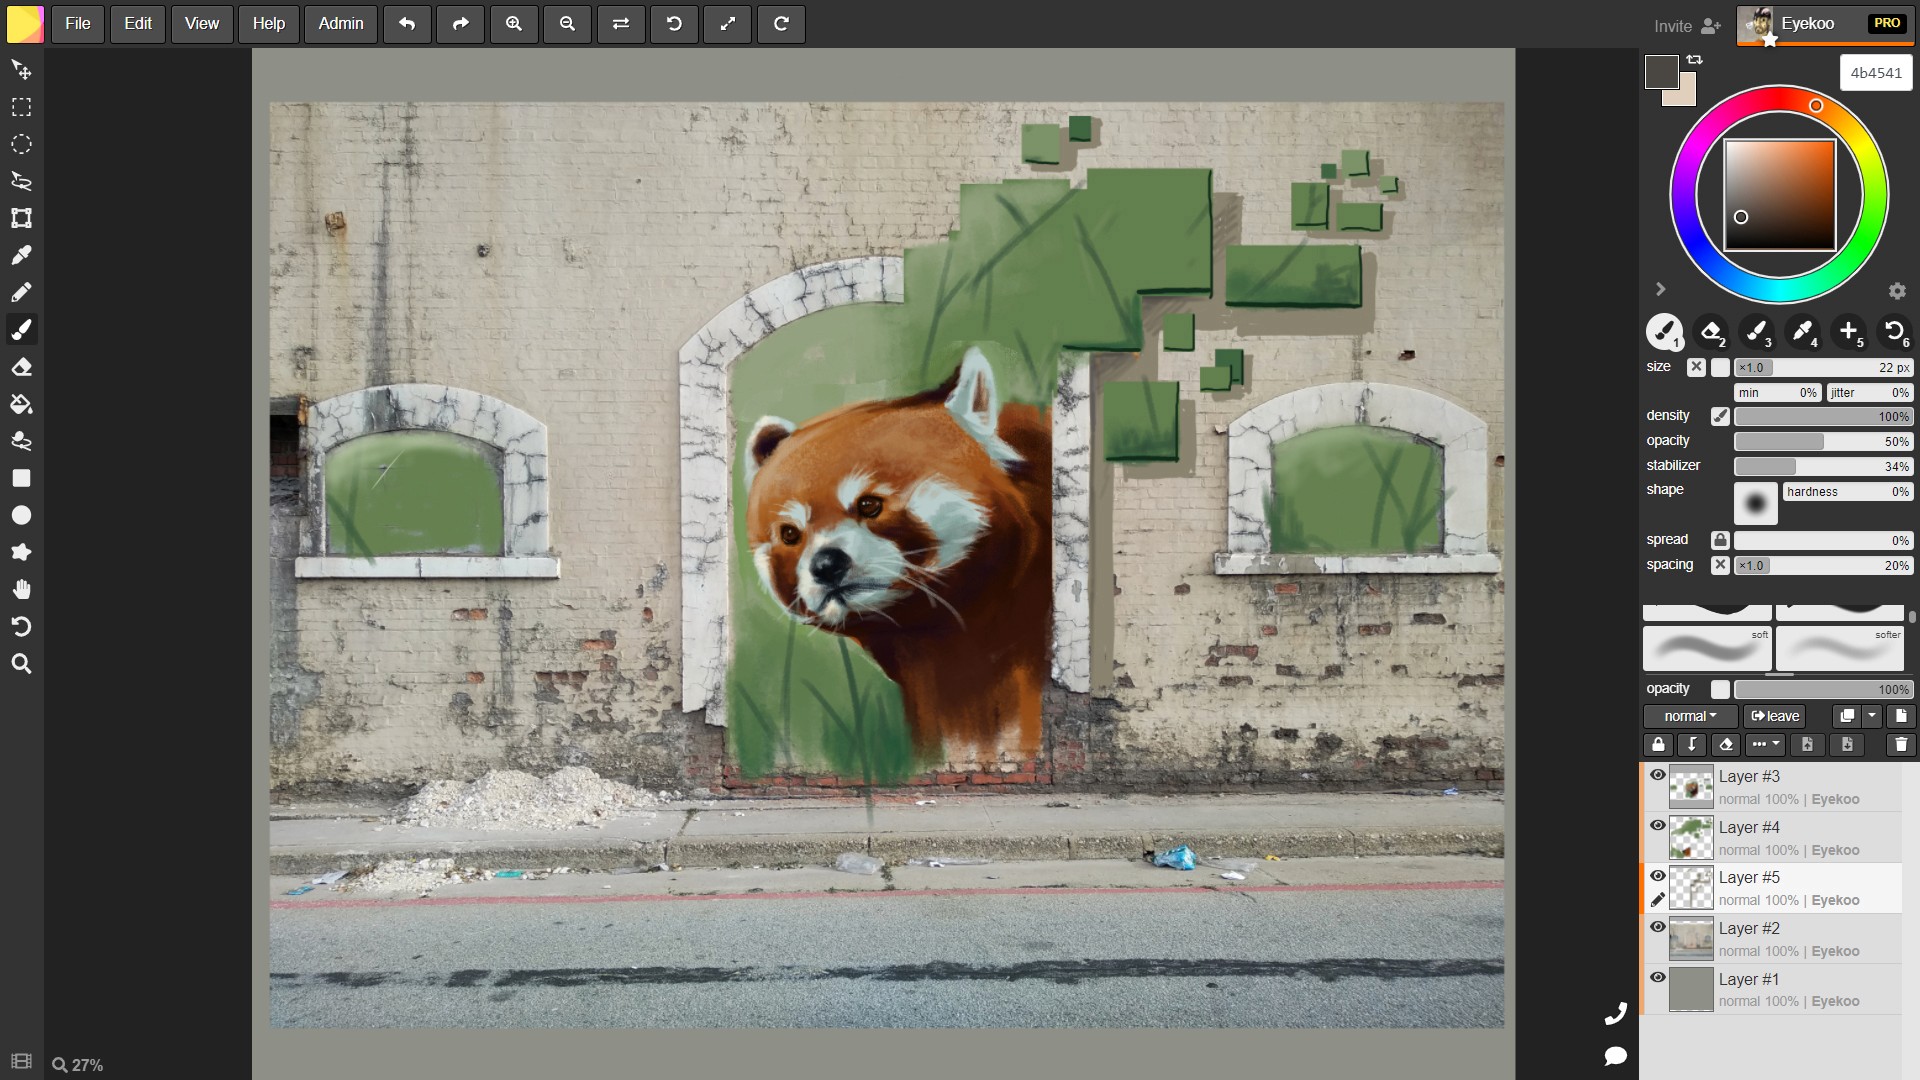Screen dimensions: 1920x1080
Task: Adjust the brush opacity slider at 50%
Action: point(1823,441)
